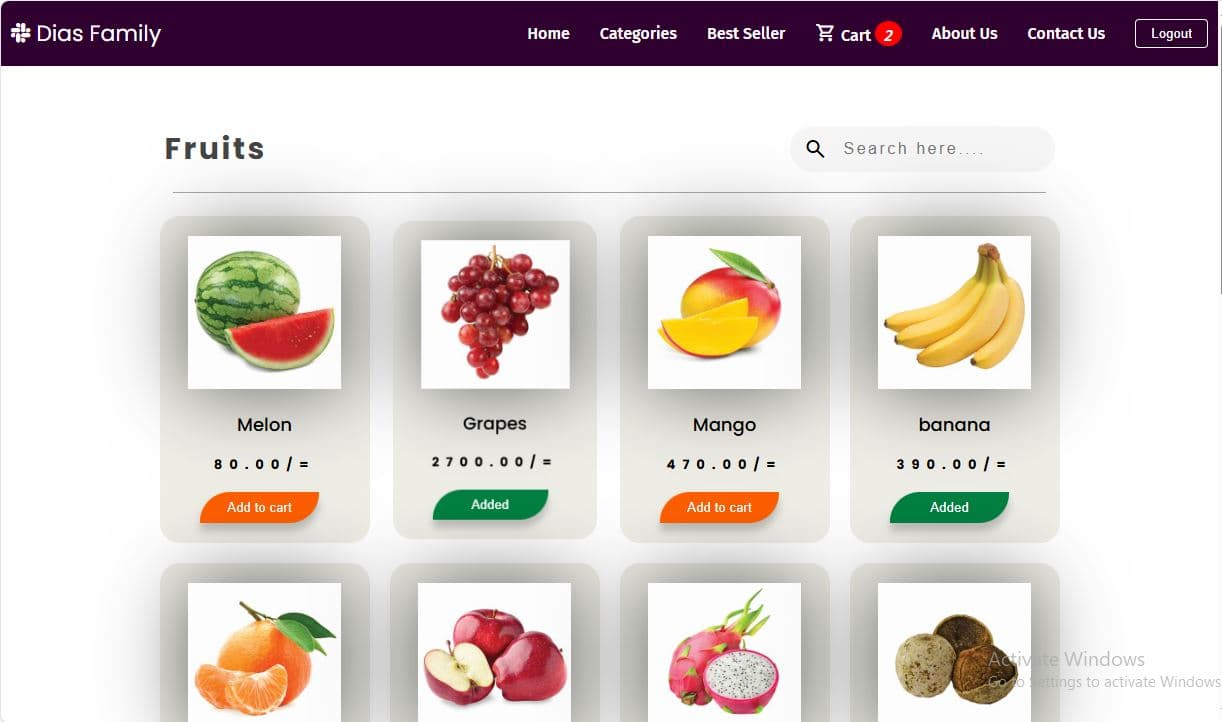Image resolution: width=1222 pixels, height=722 pixels.
Task: Toggle the Added button for banana
Action: (x=949, y=507)
